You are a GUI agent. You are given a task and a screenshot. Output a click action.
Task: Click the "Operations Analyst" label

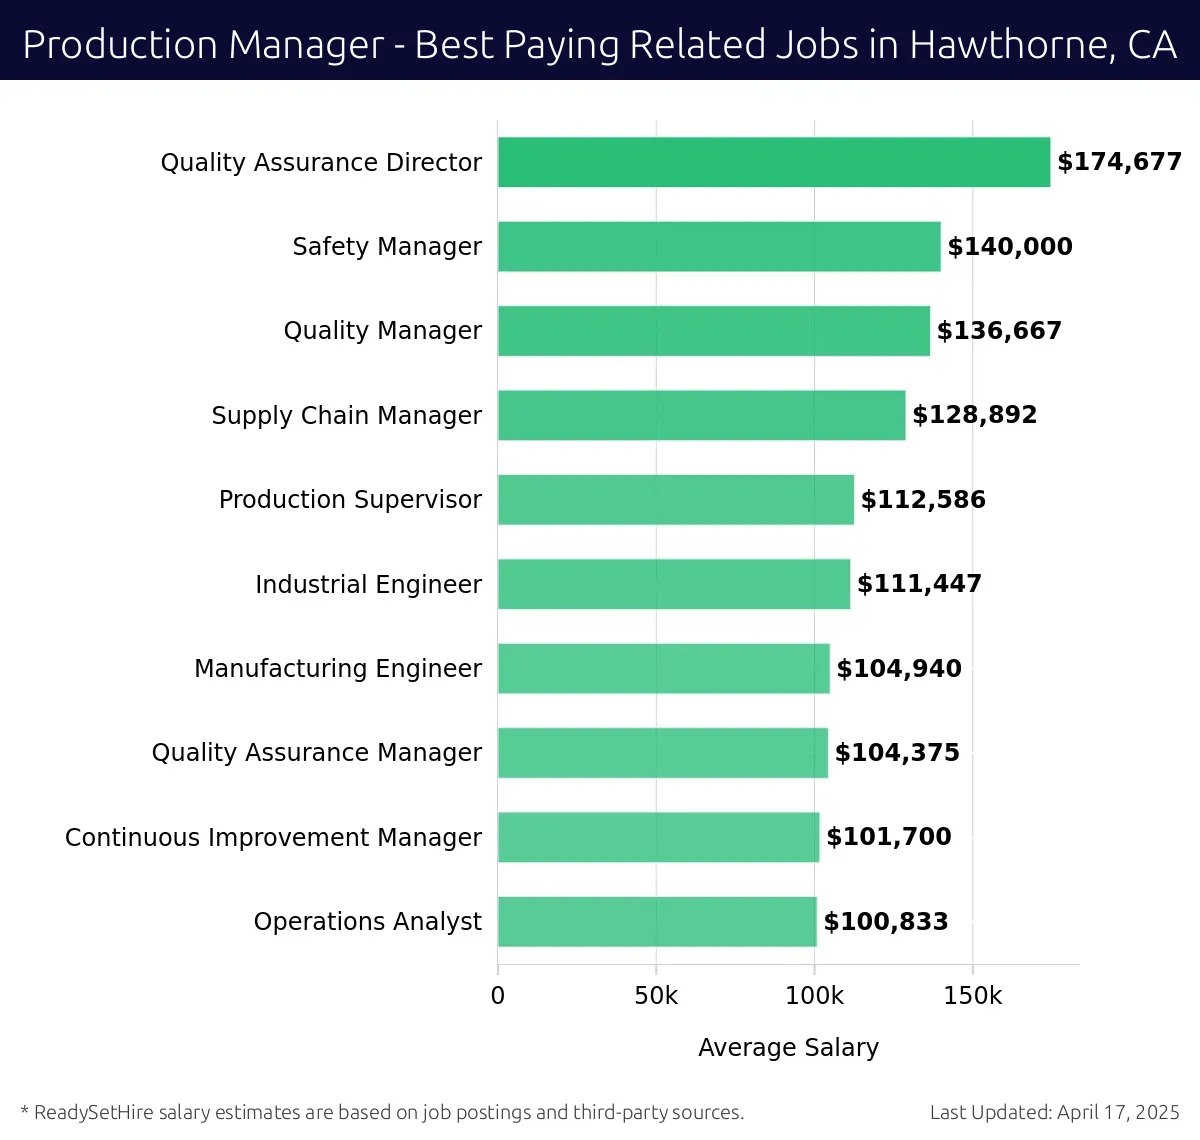click(x=367, y=922)
